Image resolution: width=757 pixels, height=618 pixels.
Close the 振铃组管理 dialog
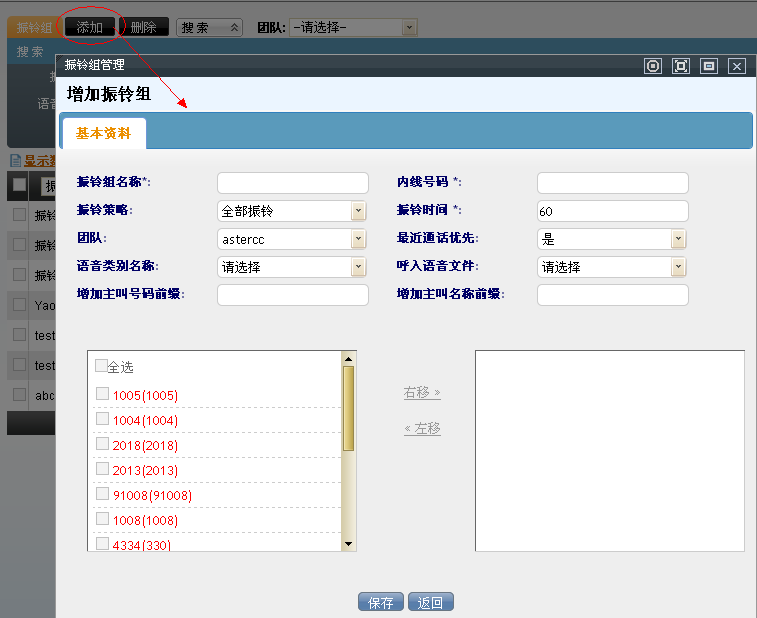737,66
